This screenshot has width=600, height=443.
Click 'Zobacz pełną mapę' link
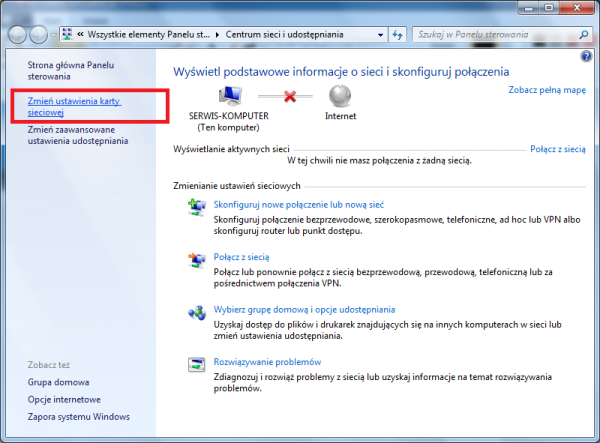(x=547, y=90)
